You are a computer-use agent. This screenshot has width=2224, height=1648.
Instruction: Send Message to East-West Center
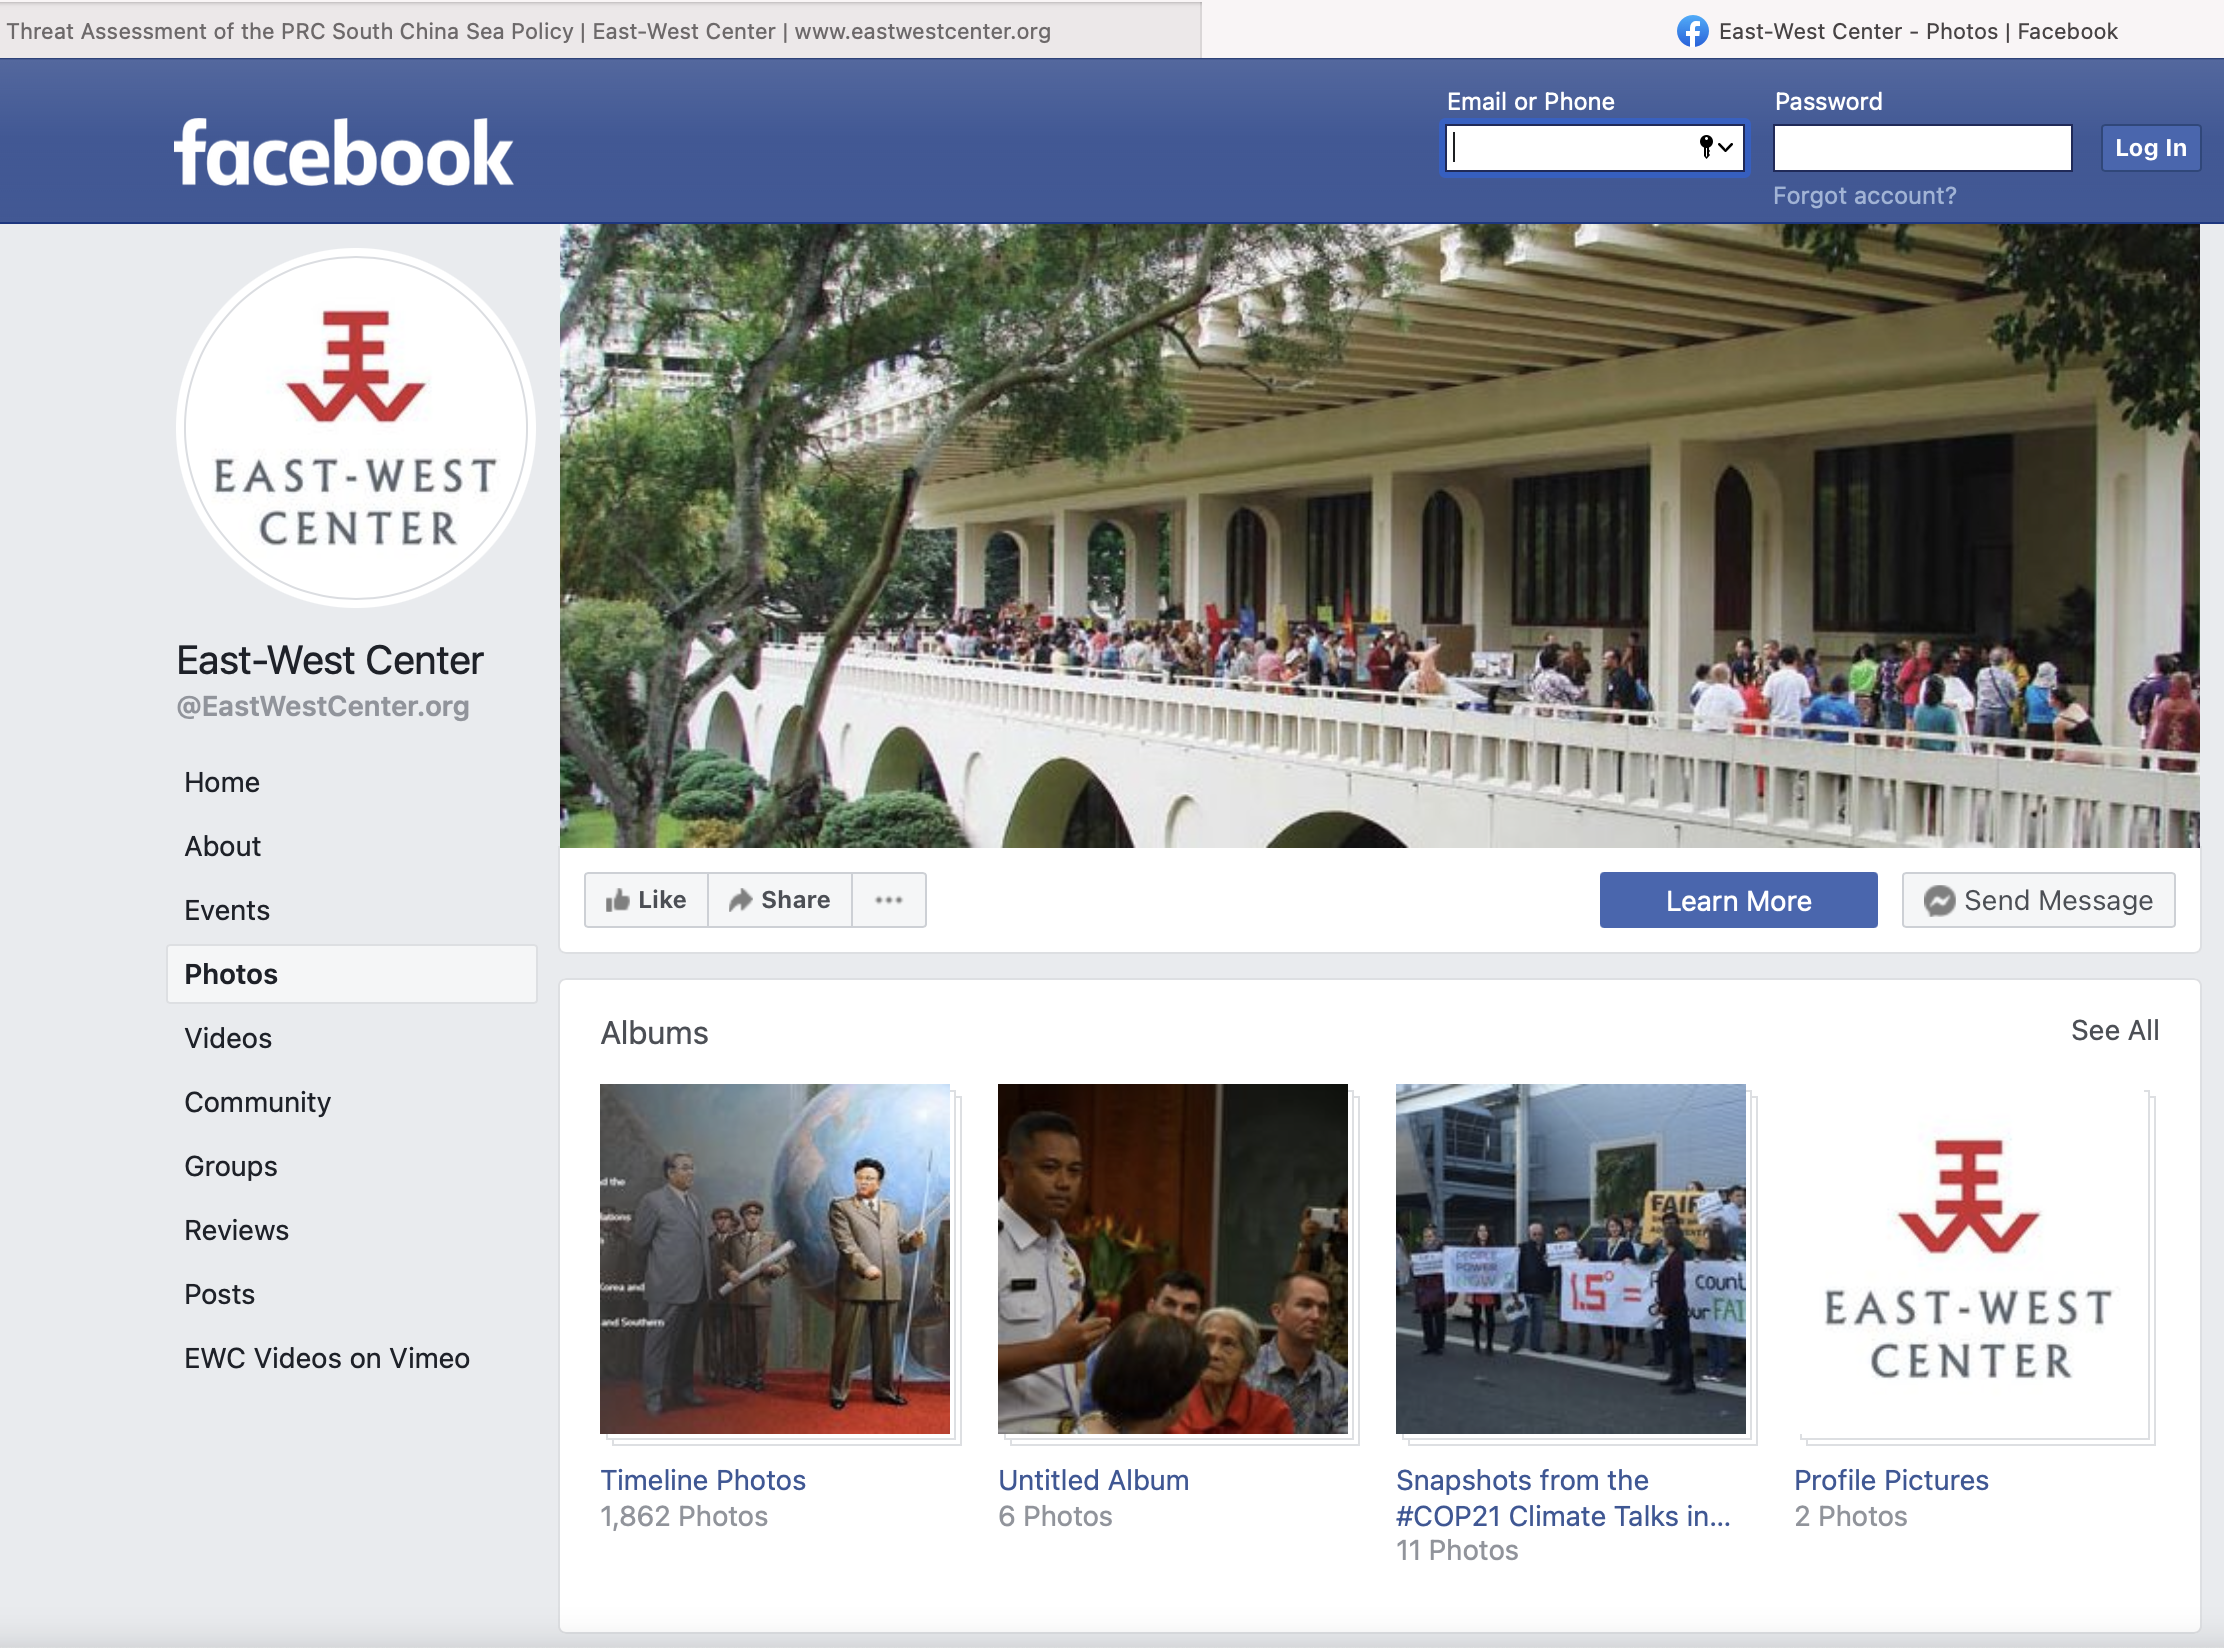coord(2038,900)
